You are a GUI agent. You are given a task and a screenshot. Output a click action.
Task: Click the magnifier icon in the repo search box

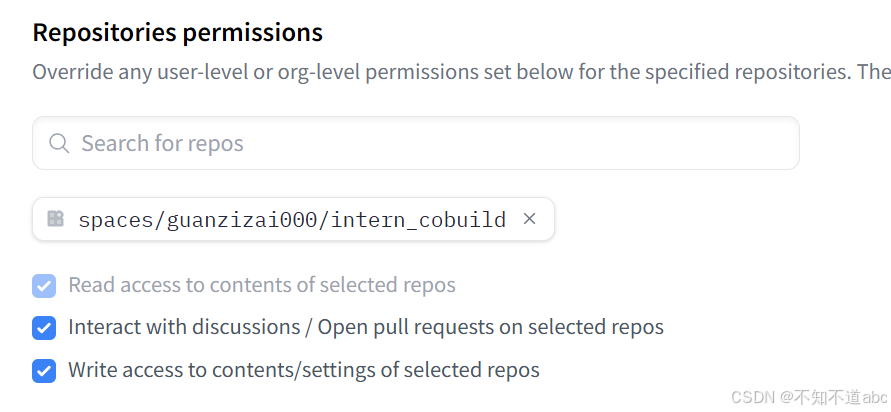coord(59,144)
